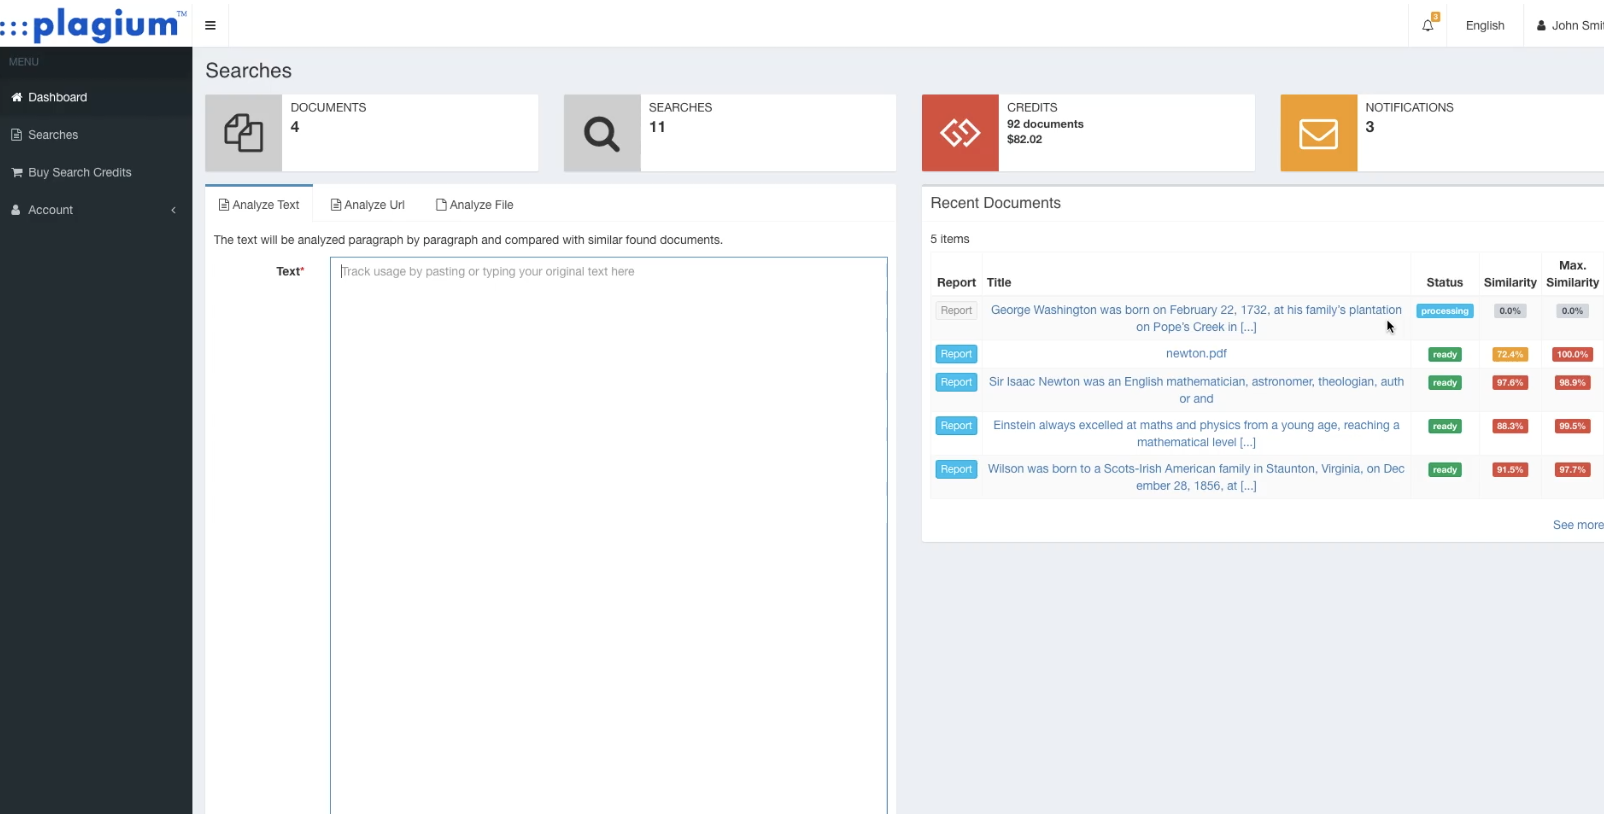
Task: Open the English language dropdown
Action: (1485, 26)
